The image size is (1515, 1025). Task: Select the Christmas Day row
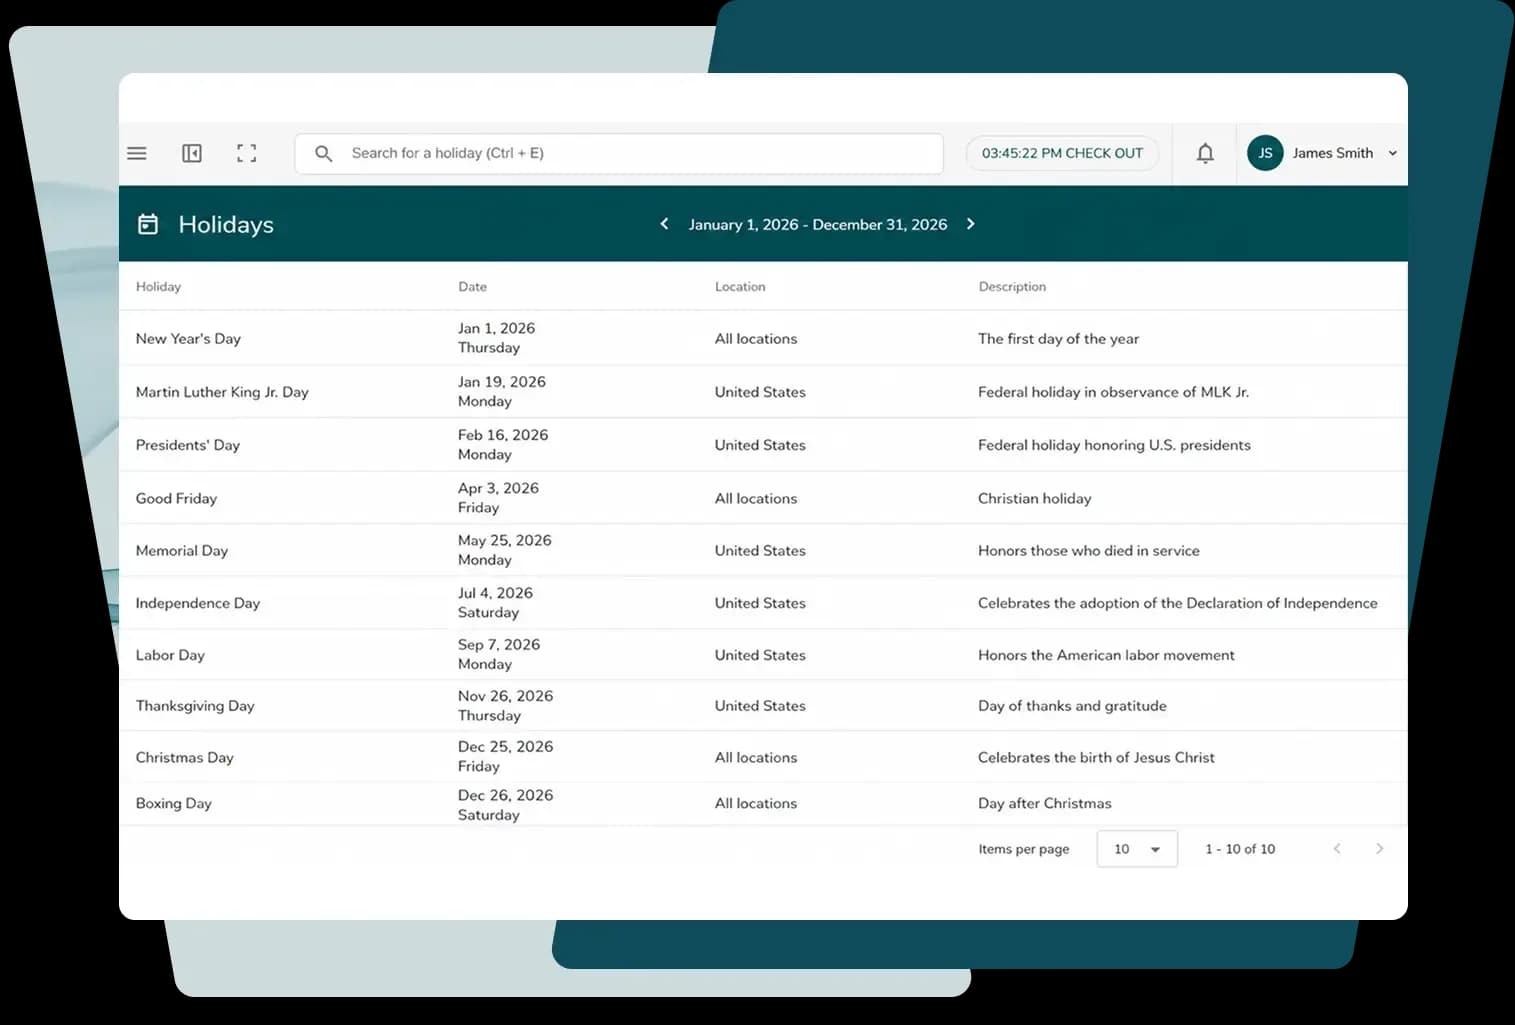pyautogui.click(x=763, y=757)
